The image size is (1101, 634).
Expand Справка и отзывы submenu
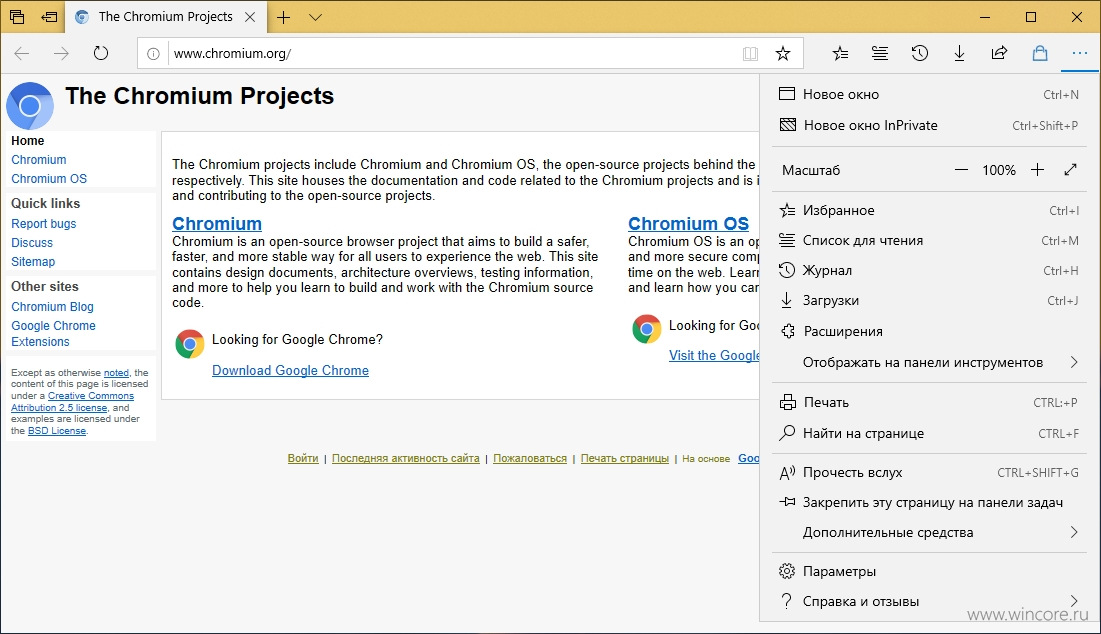929,602
